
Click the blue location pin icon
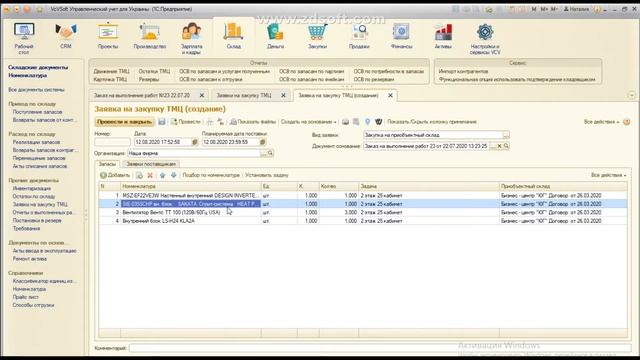pos(367,122)
